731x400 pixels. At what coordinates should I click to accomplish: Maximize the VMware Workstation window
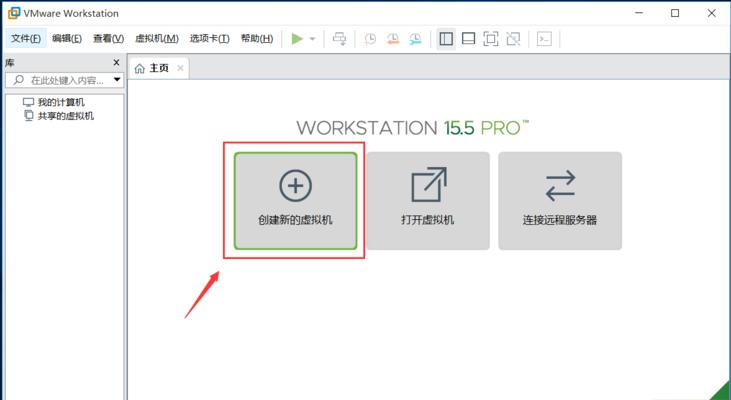pyautogui.click(x=675, y=13)
